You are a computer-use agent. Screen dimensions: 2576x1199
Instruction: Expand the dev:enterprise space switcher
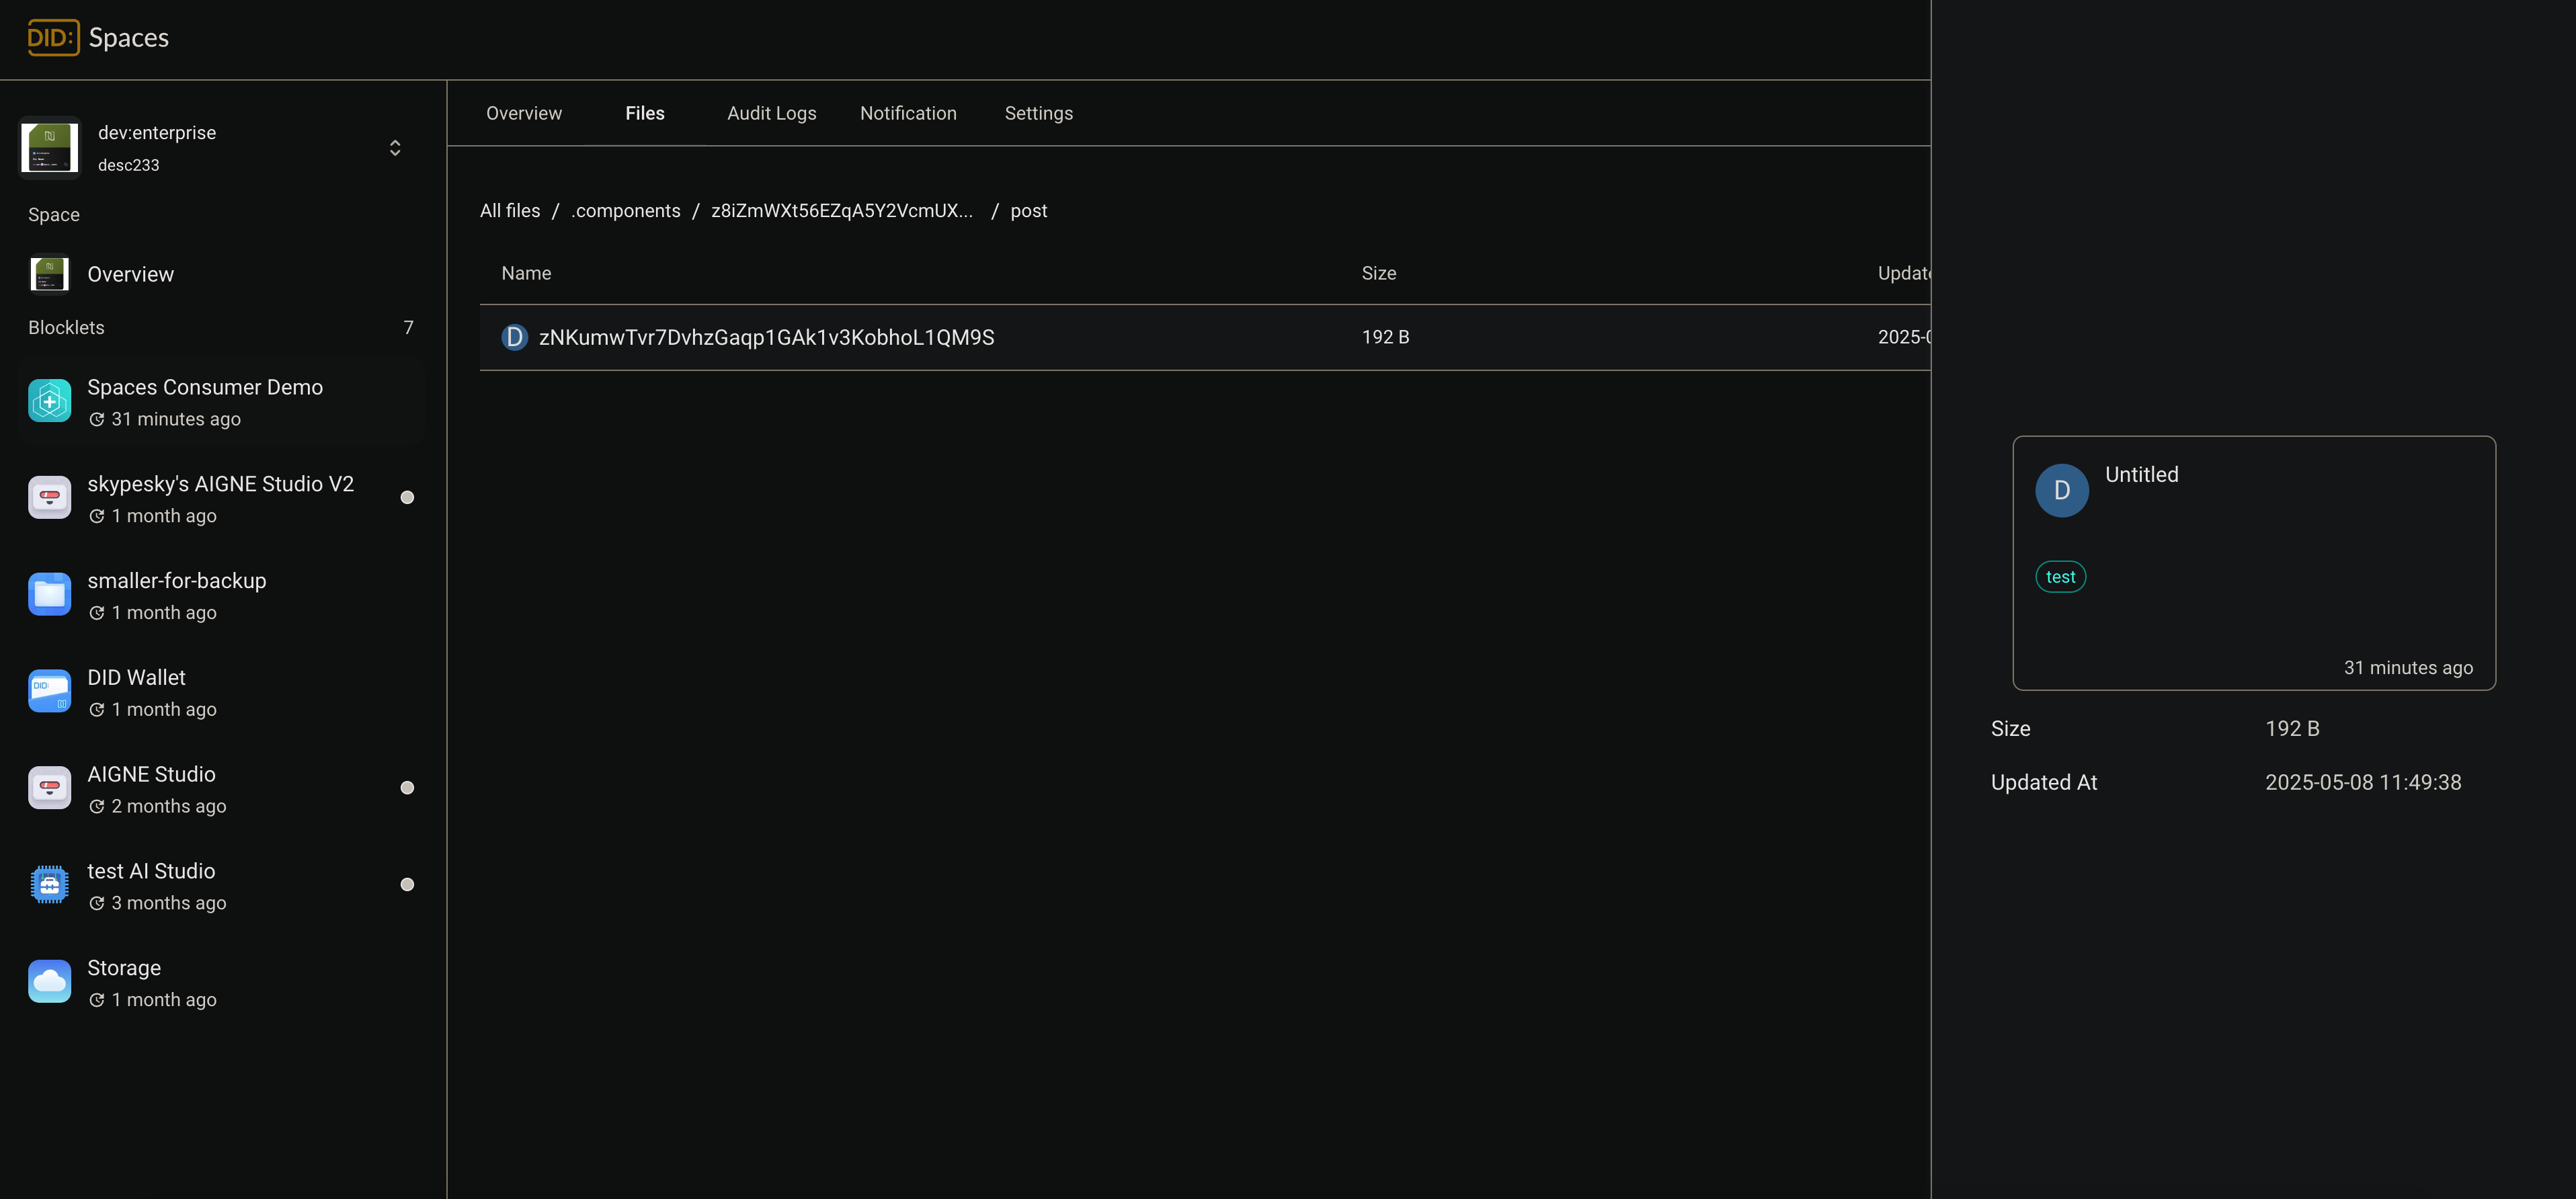tap(395, 148)
